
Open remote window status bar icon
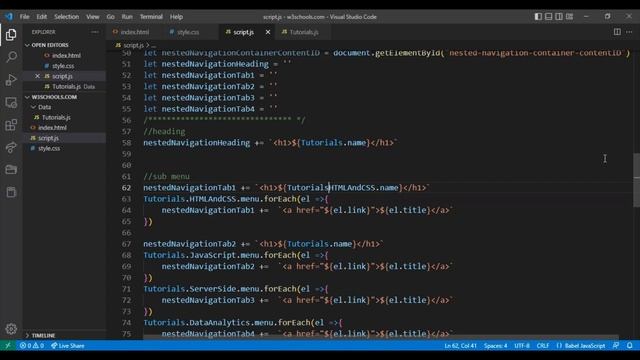[x=8, y=346]
